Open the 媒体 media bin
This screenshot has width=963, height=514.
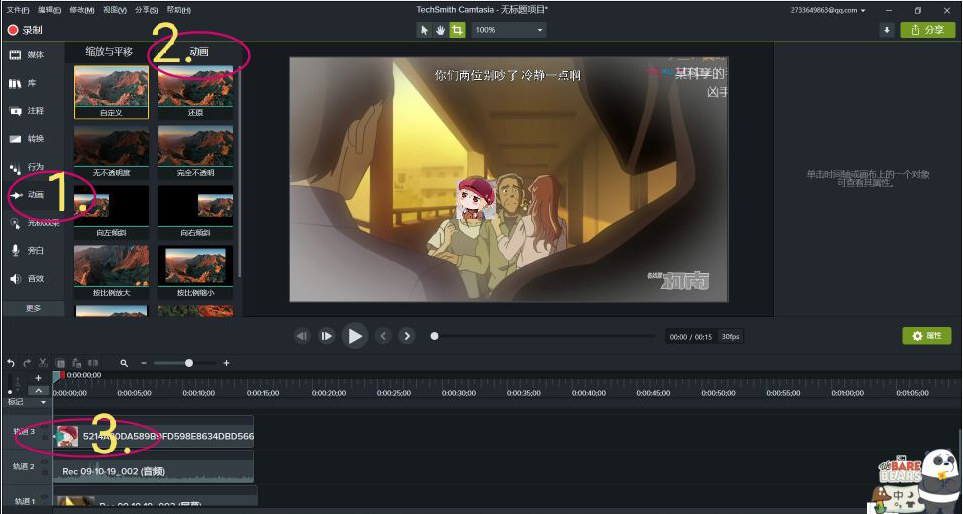[x=27, y=55]
